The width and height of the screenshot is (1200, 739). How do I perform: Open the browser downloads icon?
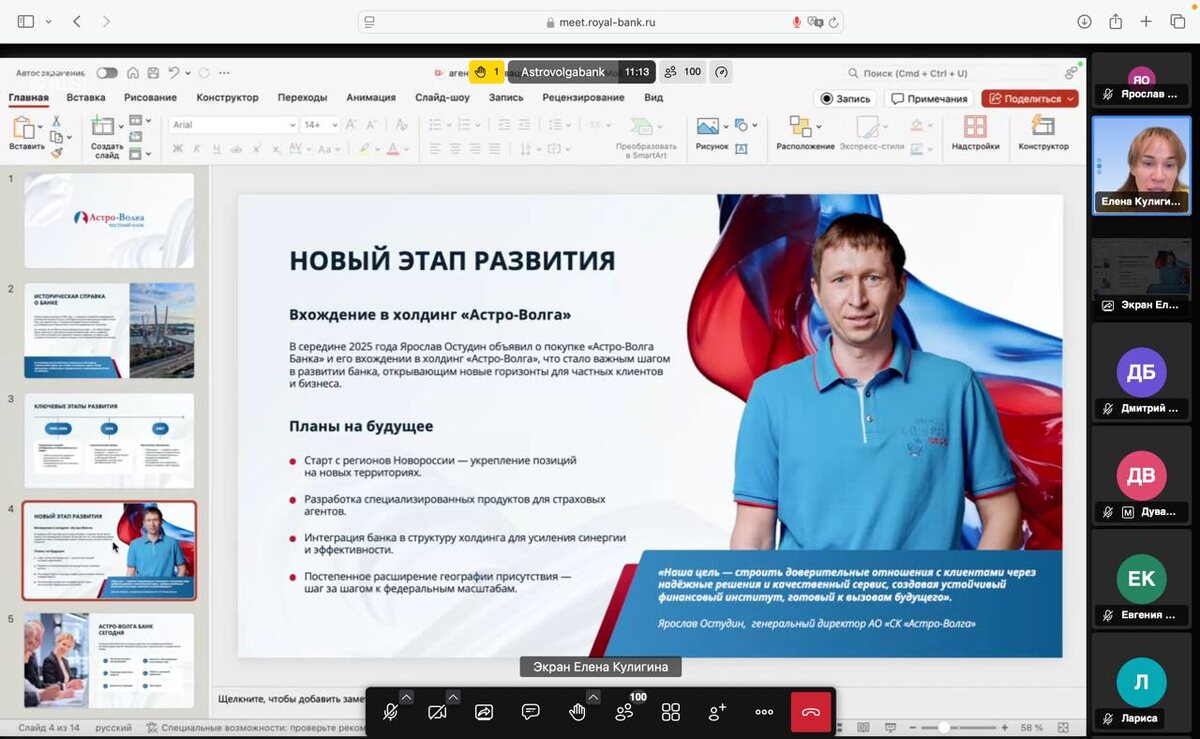[x=1084, y=21]
